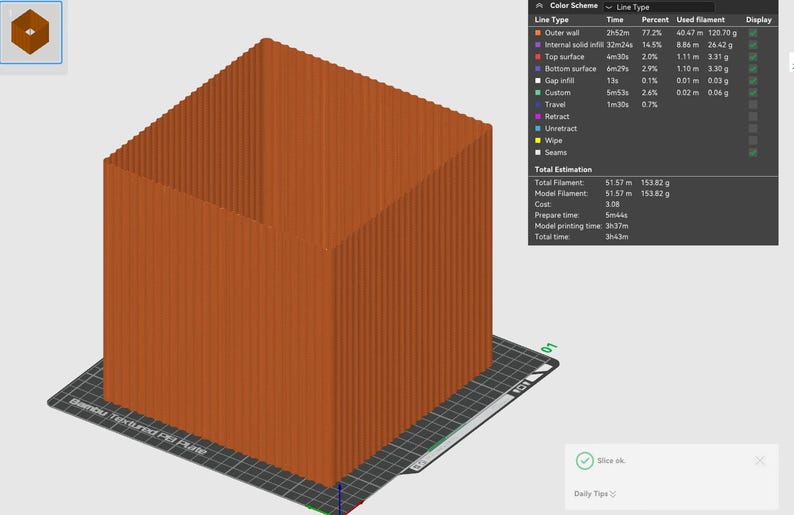Dismiss the Slice ok notification
Screen dimensions: 794x515
[760, 460]
